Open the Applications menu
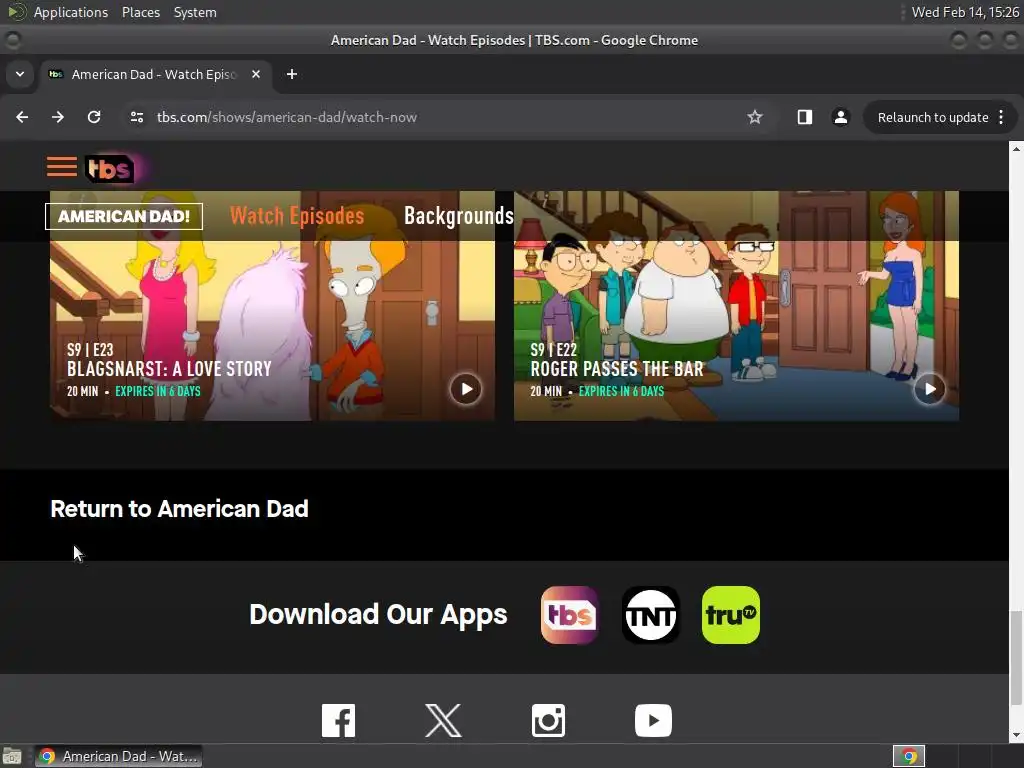The image size is (1024, 768). (71, 12)
